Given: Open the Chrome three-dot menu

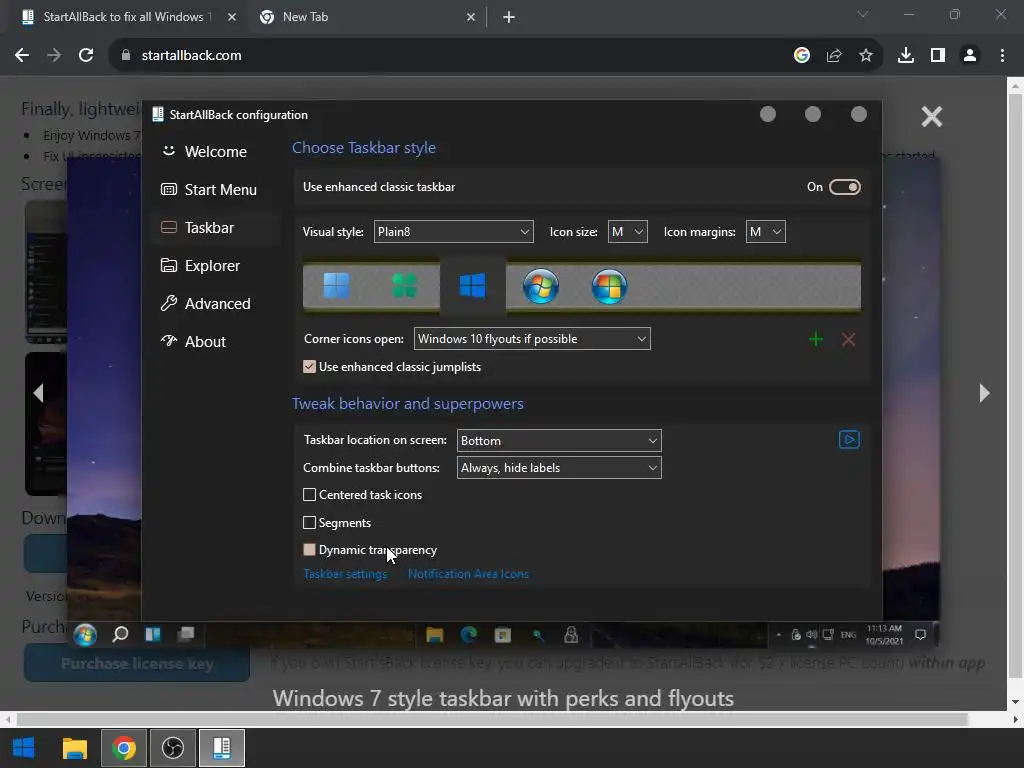Looking at the screenshot, I should pos(1002,56).
